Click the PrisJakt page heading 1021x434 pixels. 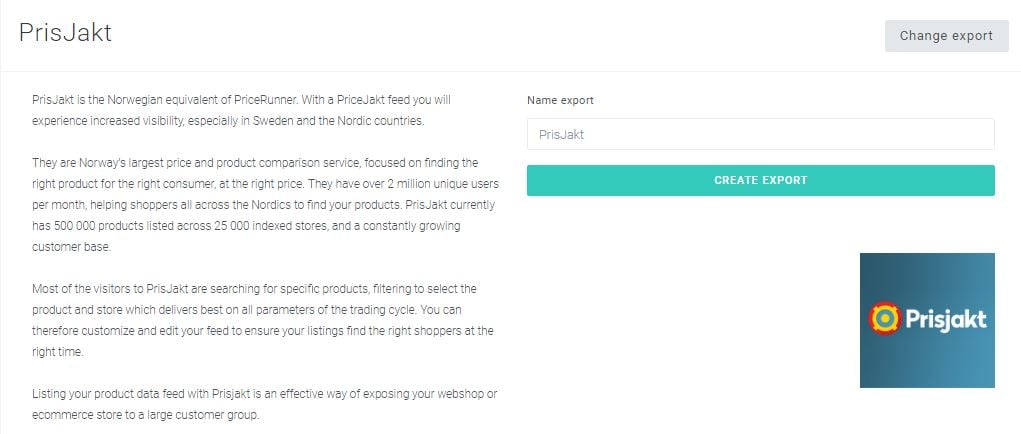65,33
